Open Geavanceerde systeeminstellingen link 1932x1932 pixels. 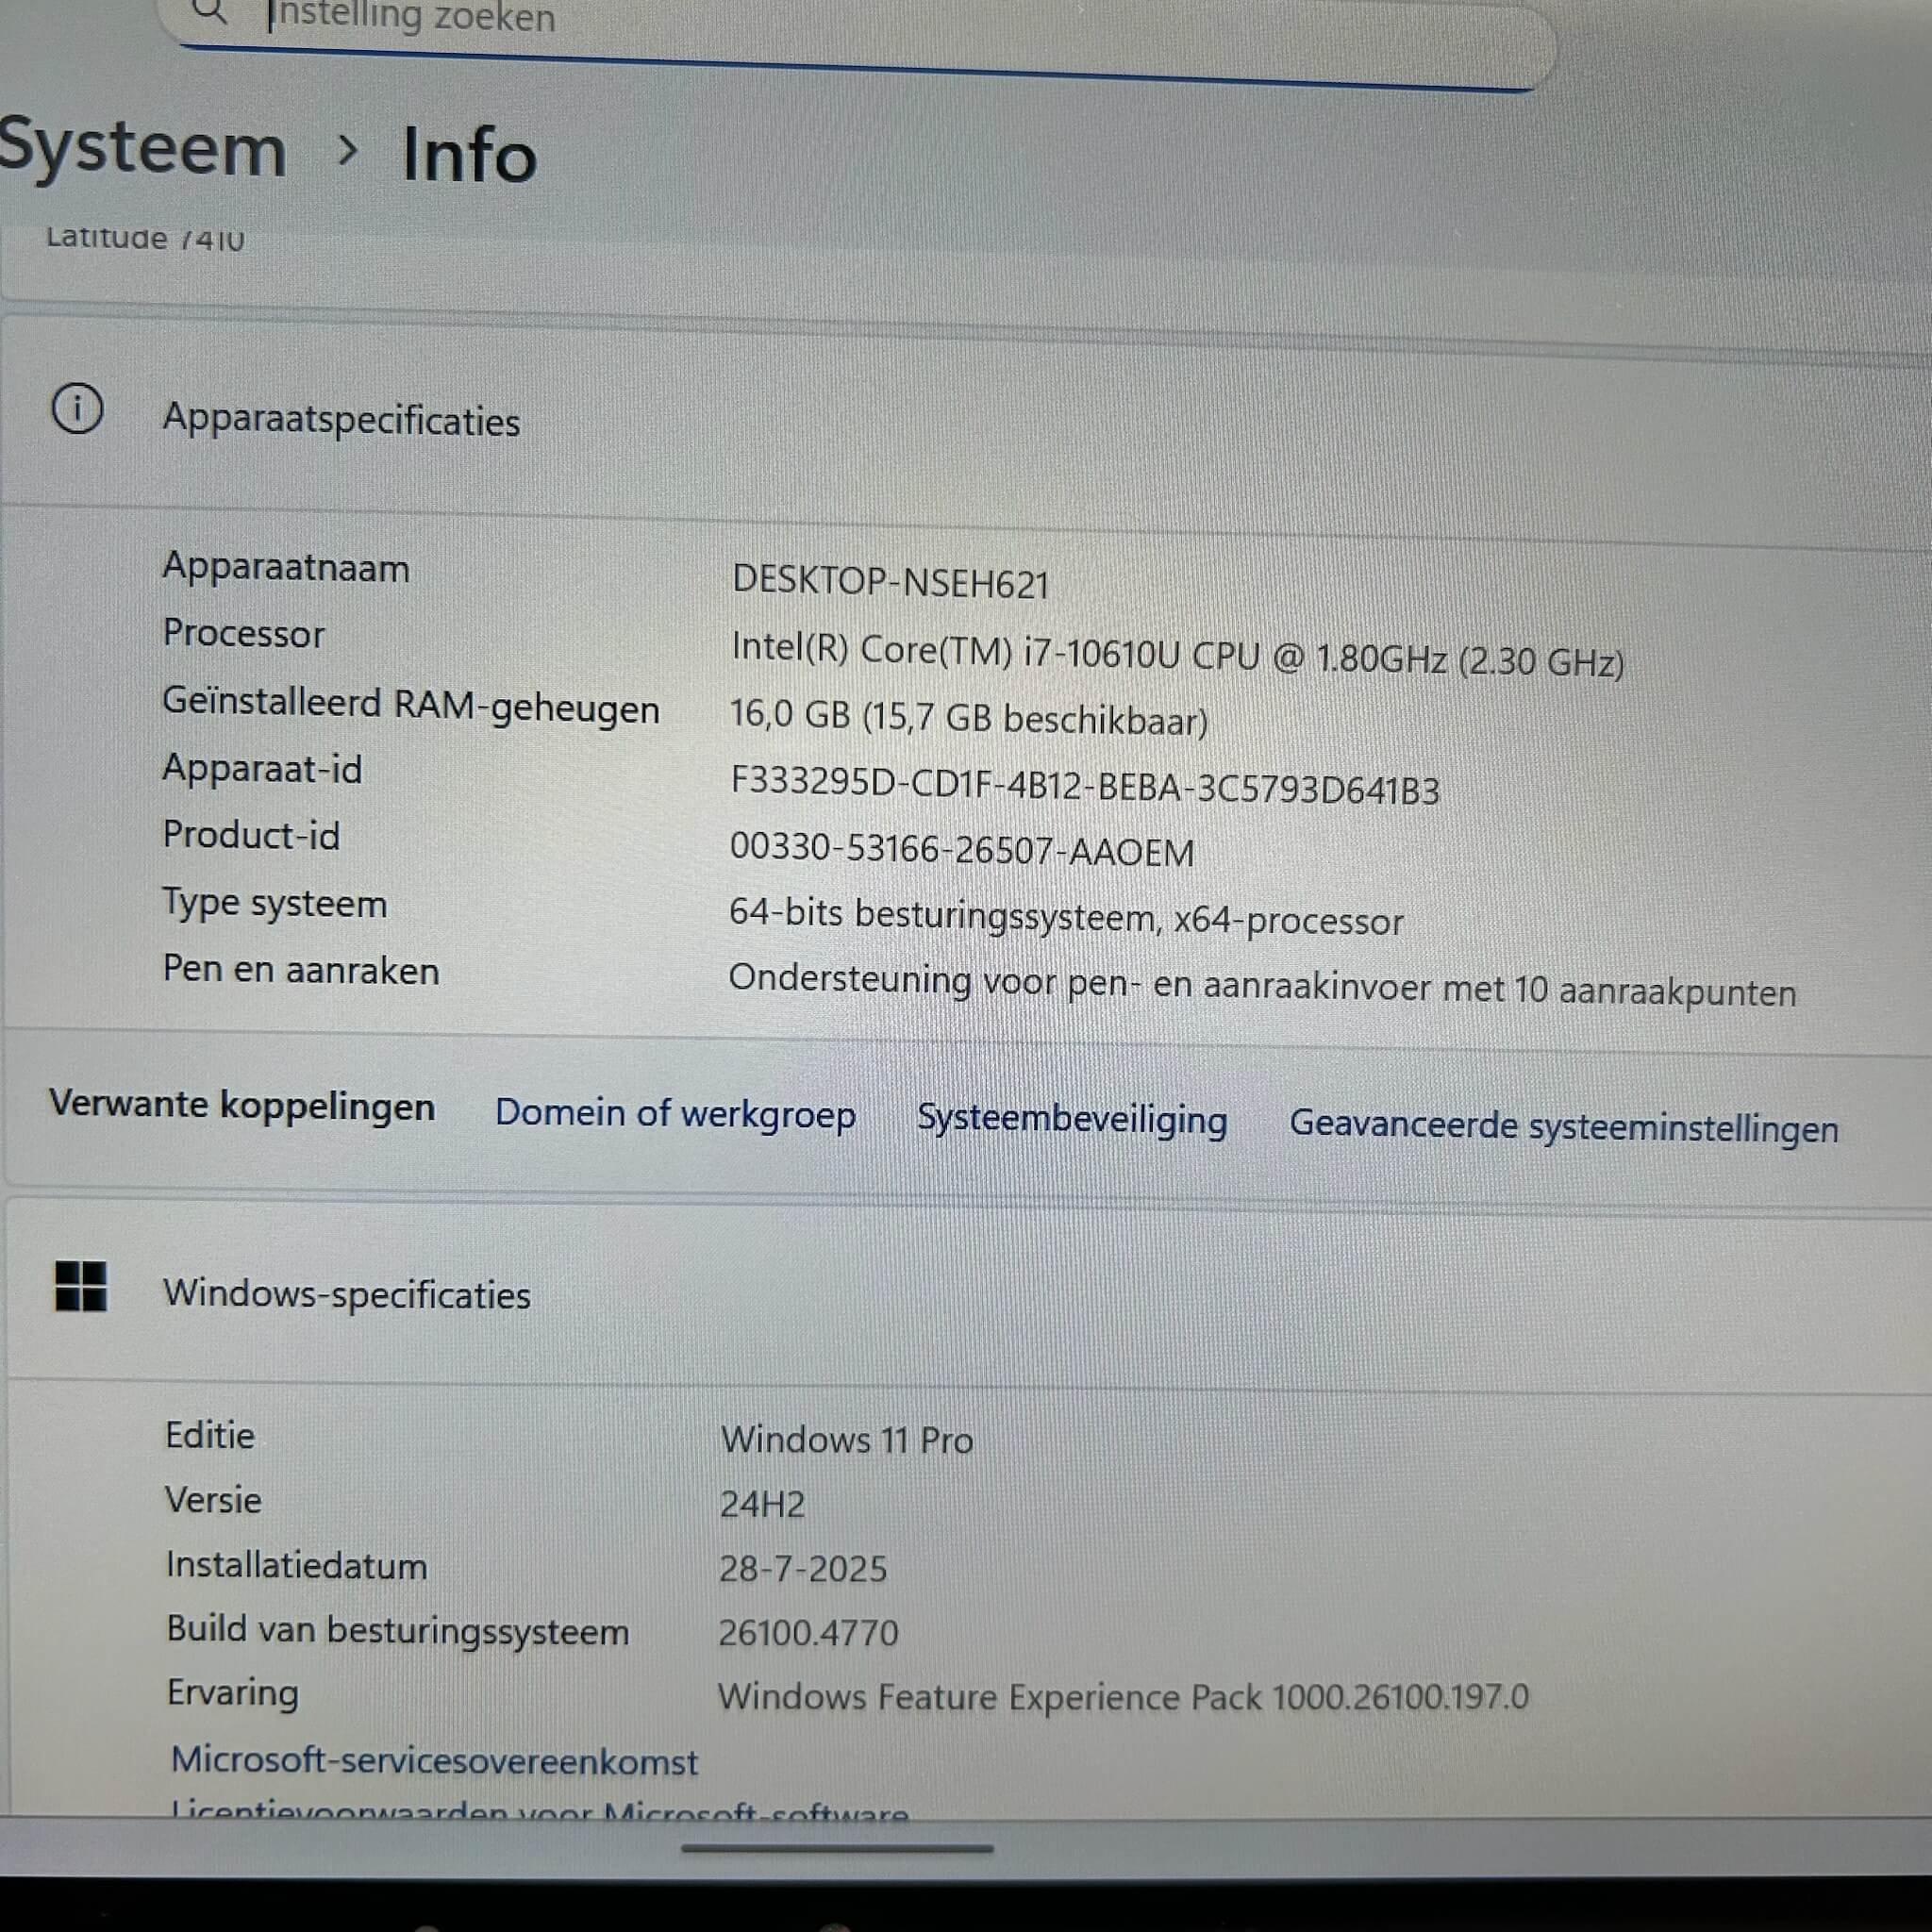click(x=1563, y=1127)
